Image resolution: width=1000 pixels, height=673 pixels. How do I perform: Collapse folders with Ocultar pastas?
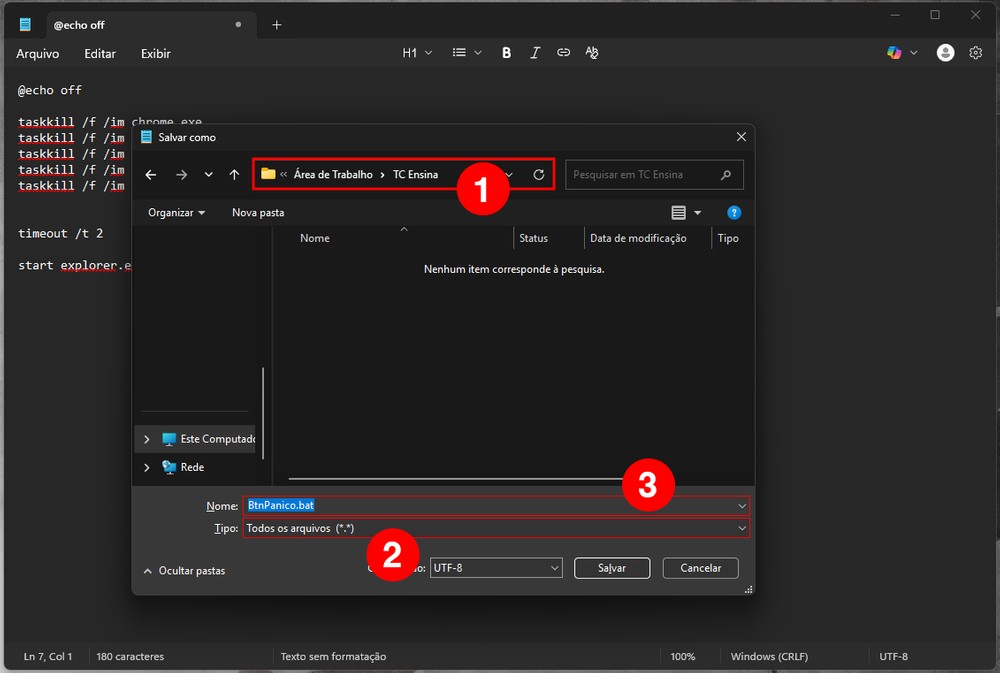click(185, 571)
